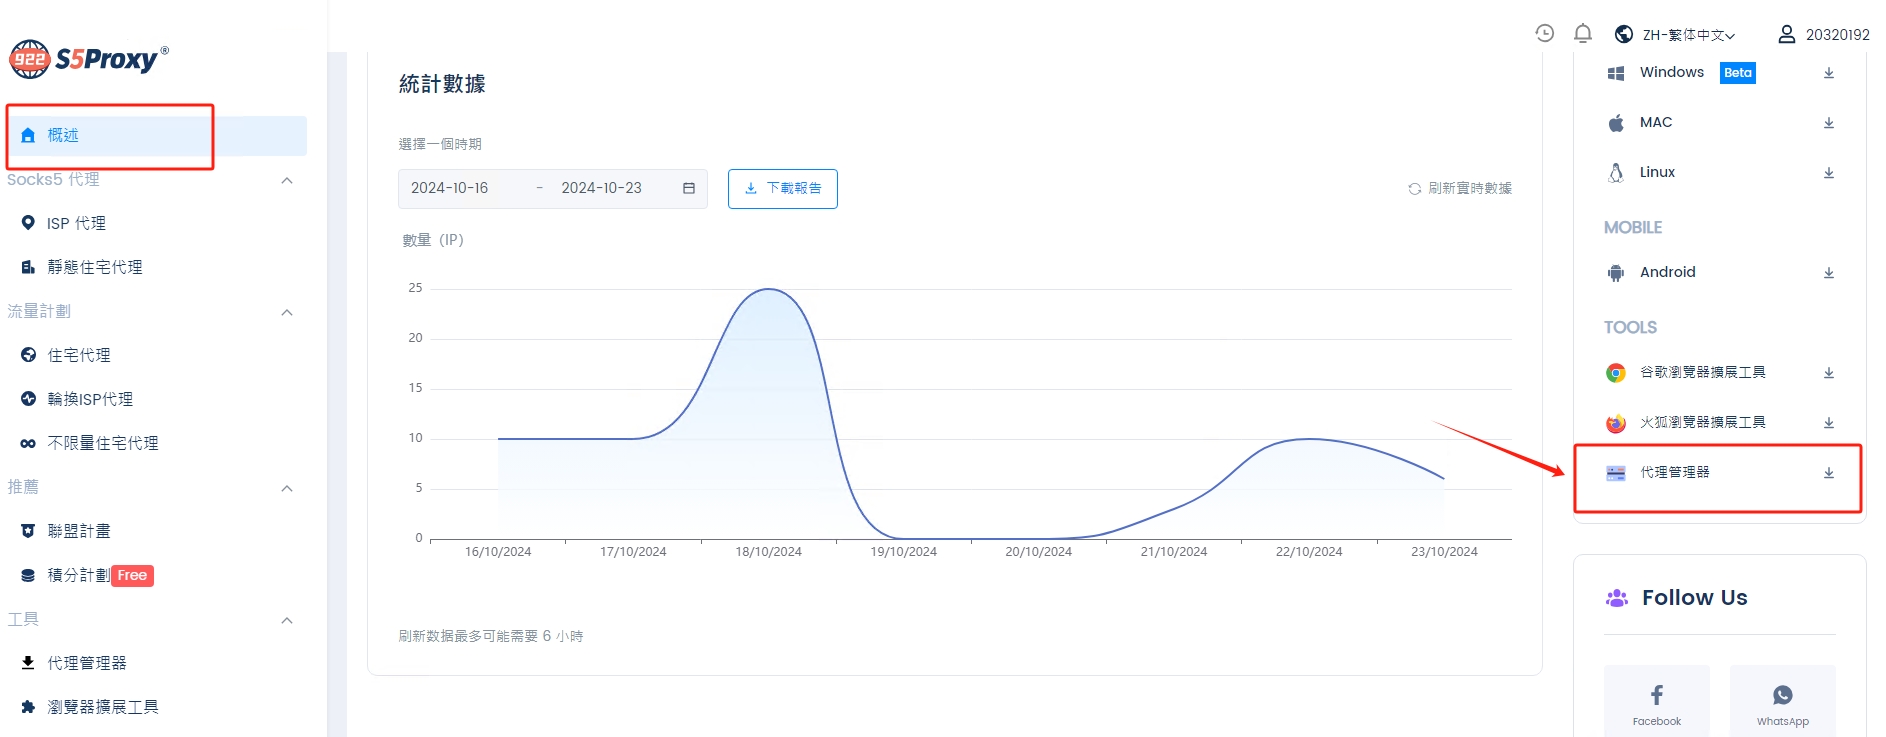Open the 20320192 user account menu
The width and height of the screenshot is (1886, 737).
(x=1823, y=35)
